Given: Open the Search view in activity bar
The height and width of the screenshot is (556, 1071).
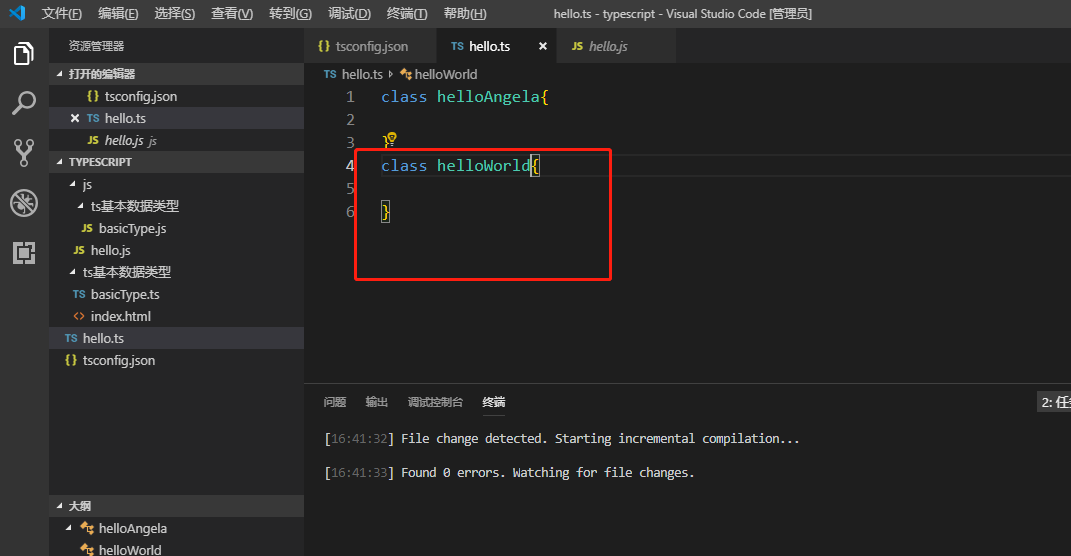Looking at the screenshot, I should (24, 103).
